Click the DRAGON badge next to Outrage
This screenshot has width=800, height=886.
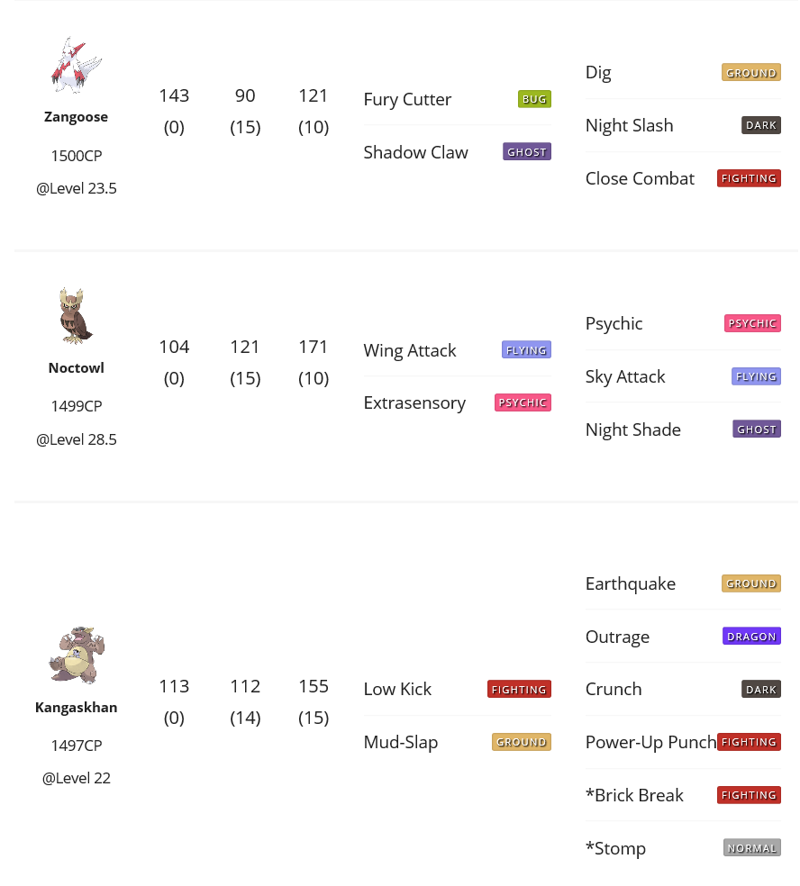(751, 636)
